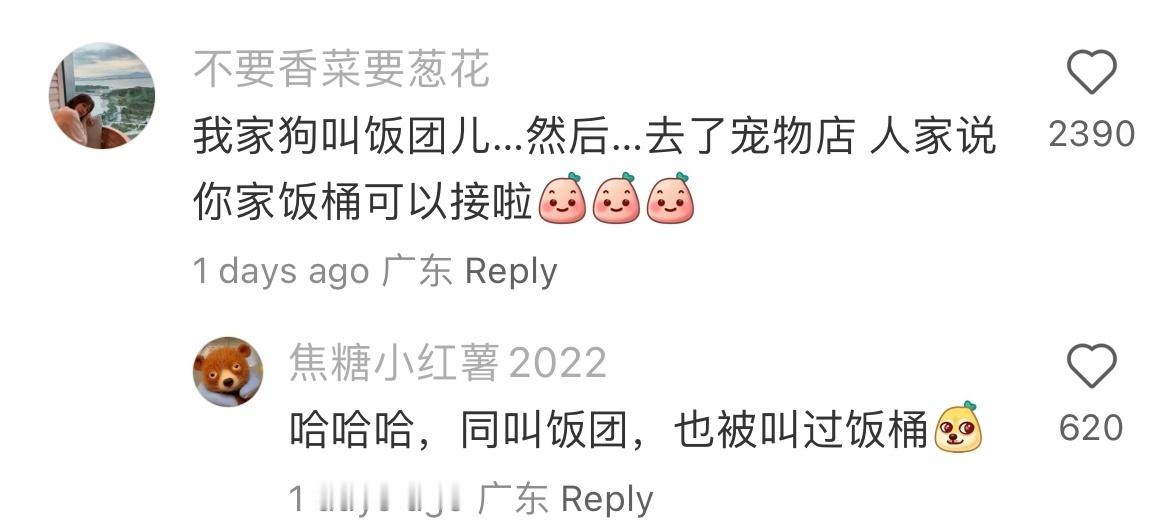Tap the last pink peach emoji
This screenshot has width=1170, height=521.
pyautogui.click(x=670, y=199)
